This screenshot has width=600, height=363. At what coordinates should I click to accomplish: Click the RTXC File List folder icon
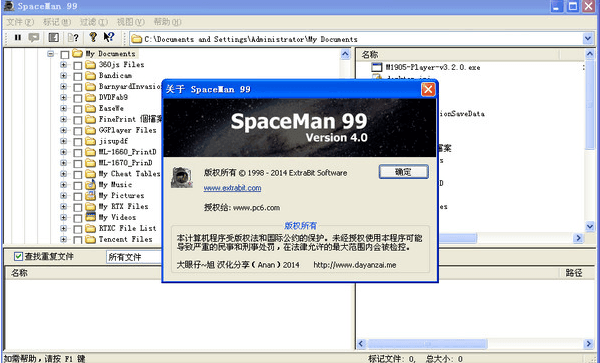click(x=91, y=228)
